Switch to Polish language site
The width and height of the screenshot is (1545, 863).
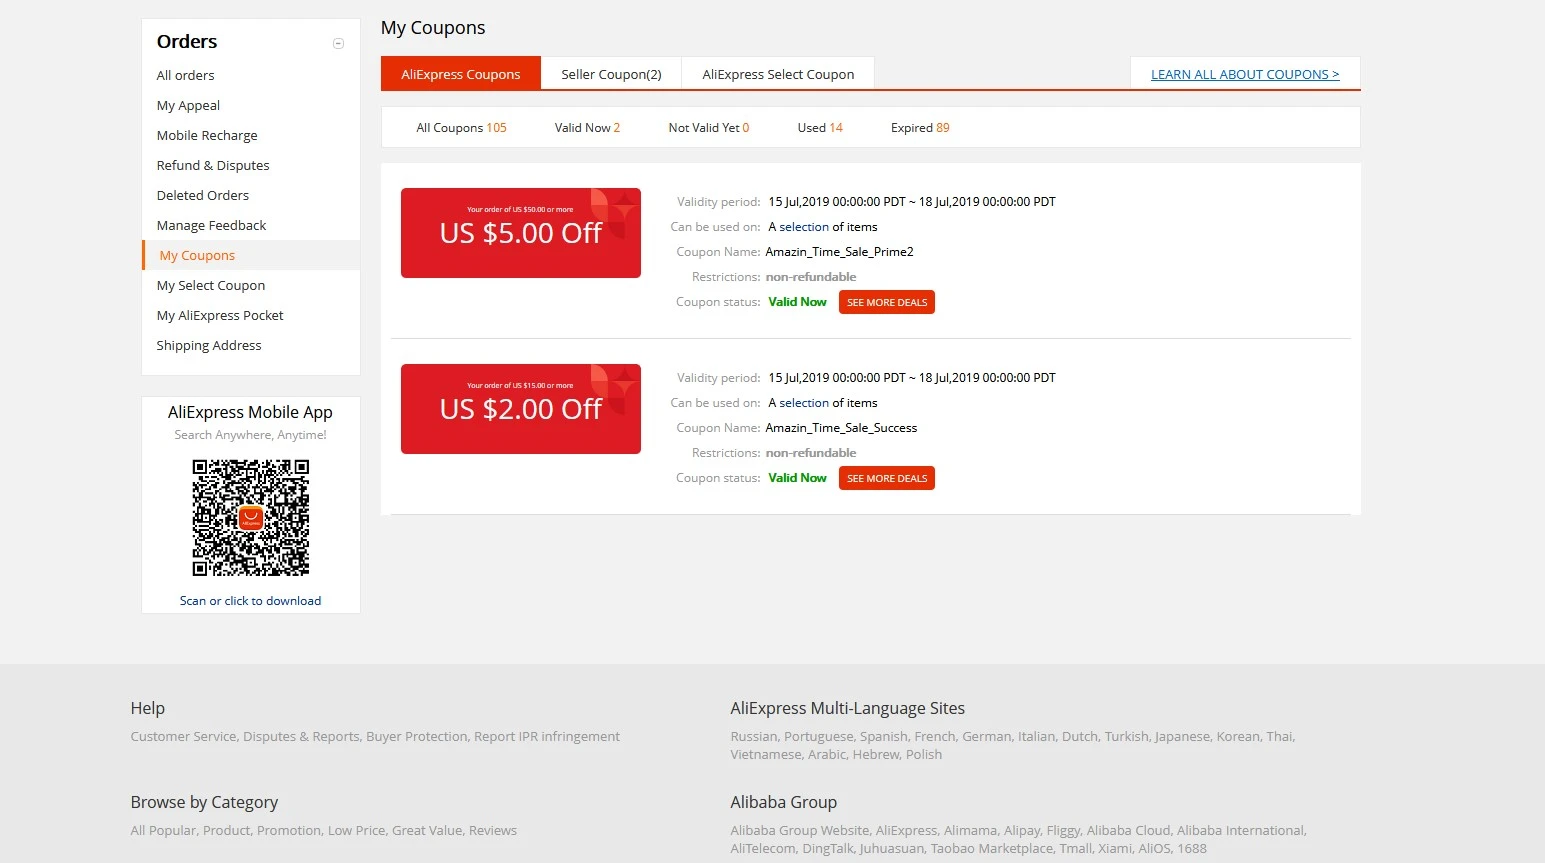[x=924, y=755]
